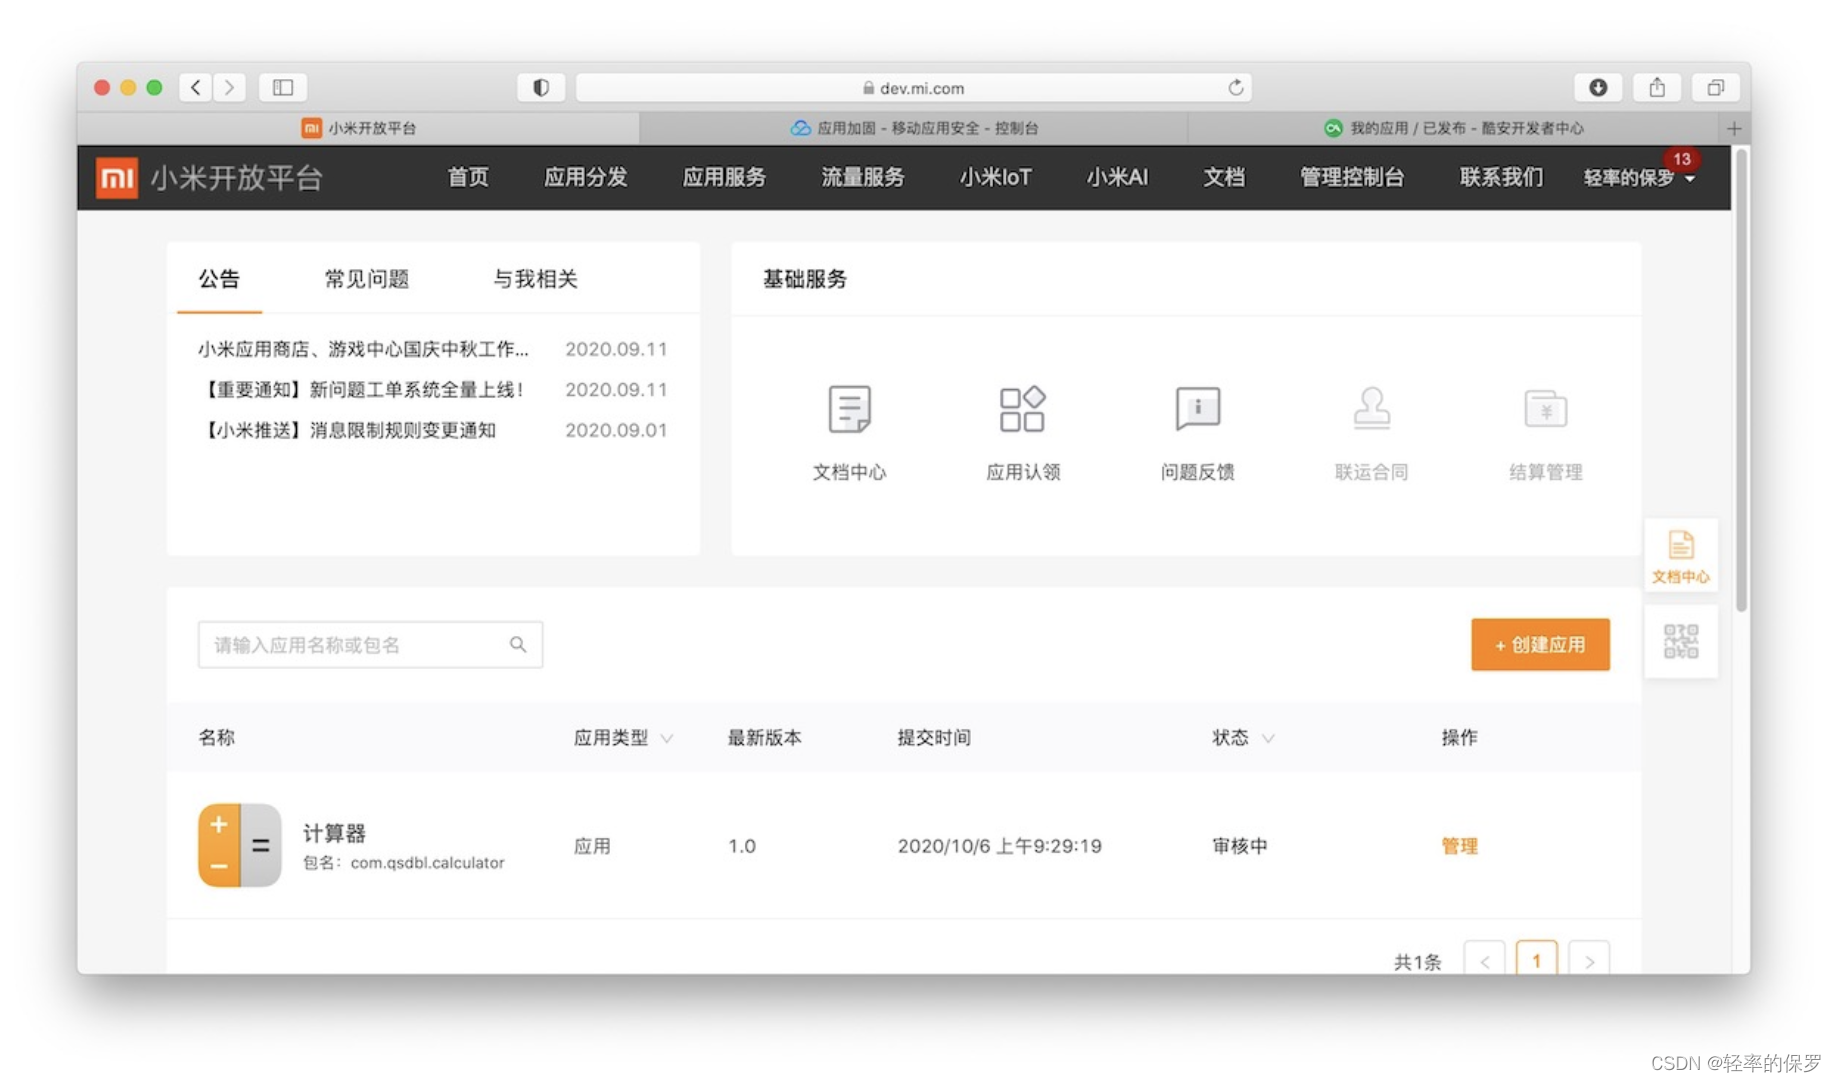Click submit time 2020/10/6 上午9:29:19
This screenshot has height=1082, width=1836.
tap(999, 846)
